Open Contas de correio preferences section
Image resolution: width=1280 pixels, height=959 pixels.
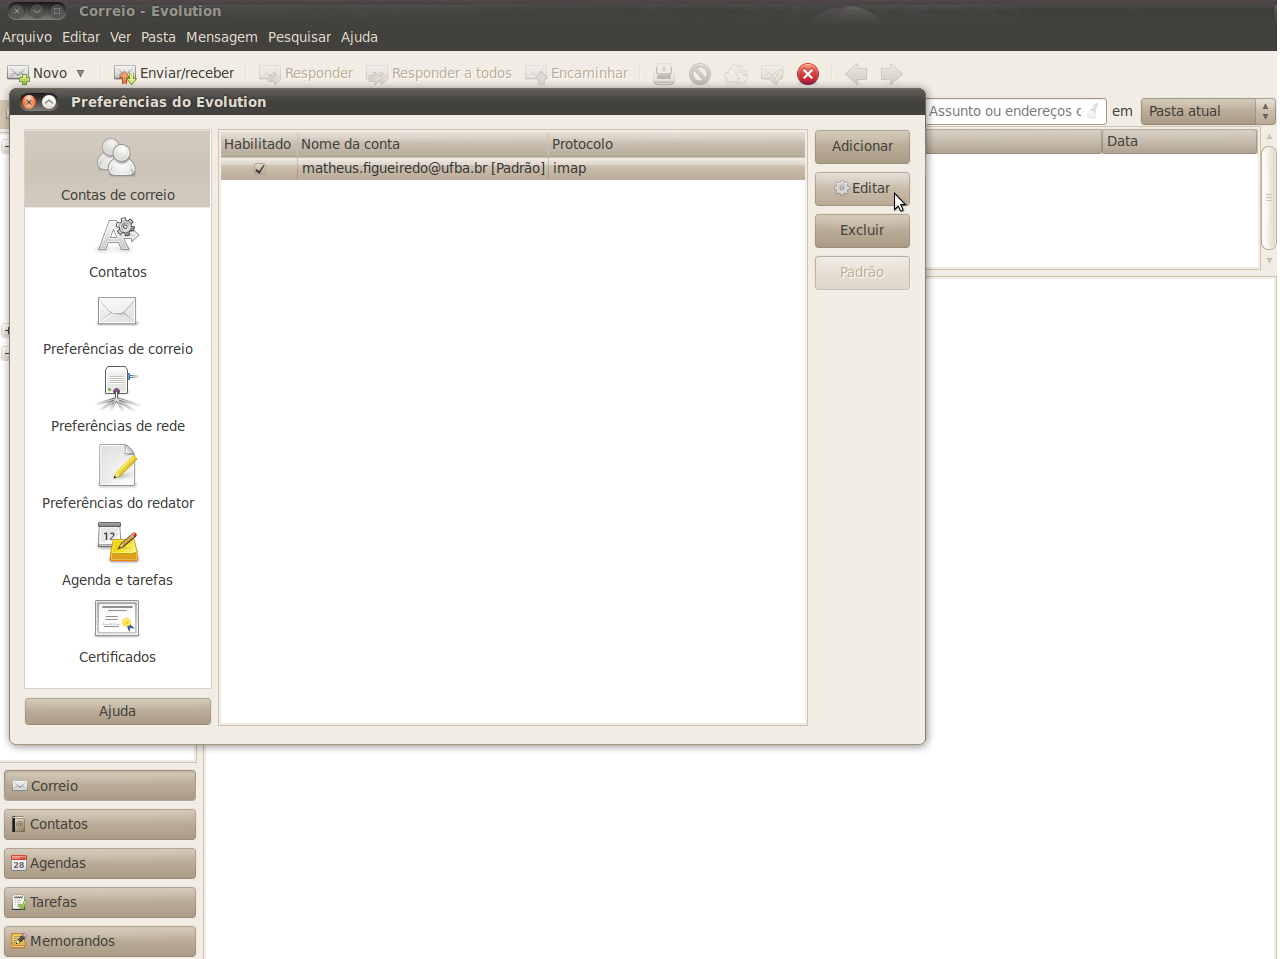click(117, 169)
